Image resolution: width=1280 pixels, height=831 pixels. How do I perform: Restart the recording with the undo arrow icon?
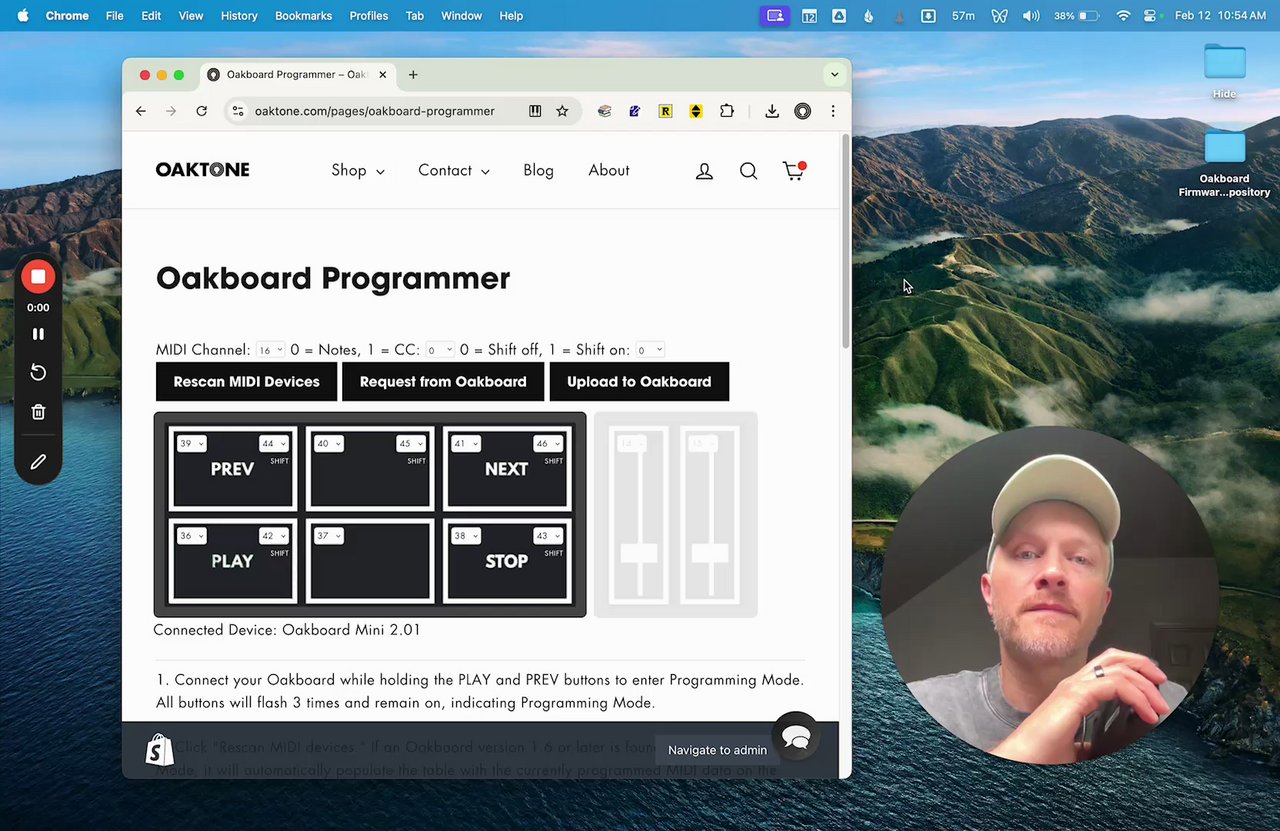pos(38,372)
